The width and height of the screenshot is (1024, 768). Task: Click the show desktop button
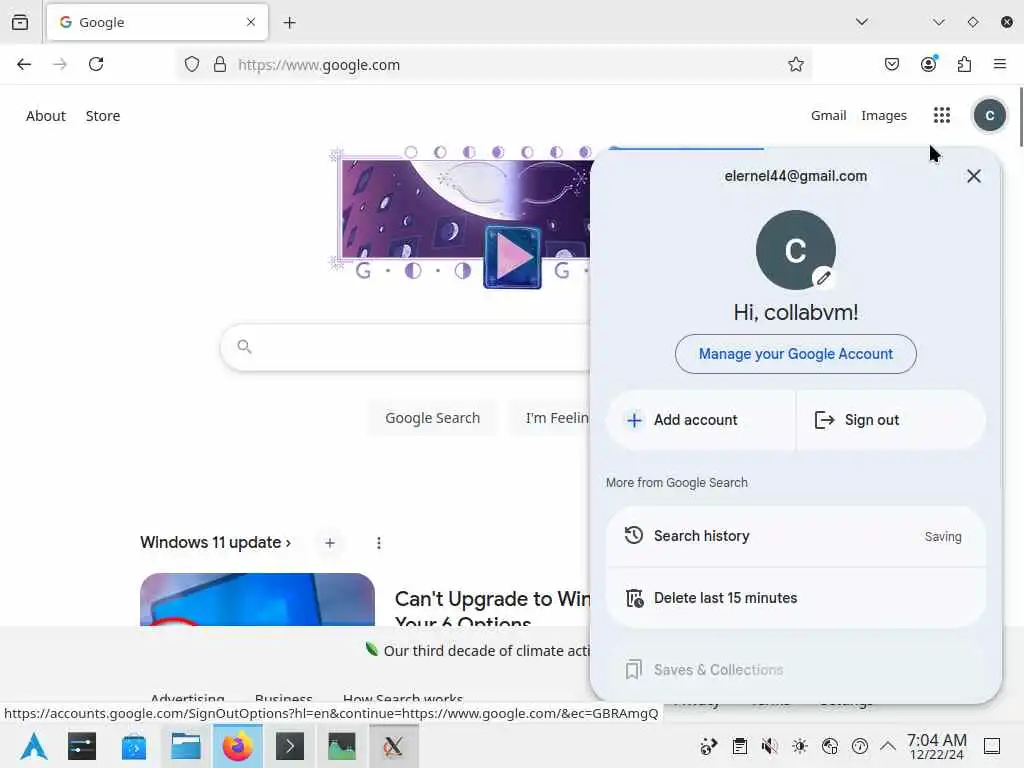pyautogui.click(x=992, y=746)
